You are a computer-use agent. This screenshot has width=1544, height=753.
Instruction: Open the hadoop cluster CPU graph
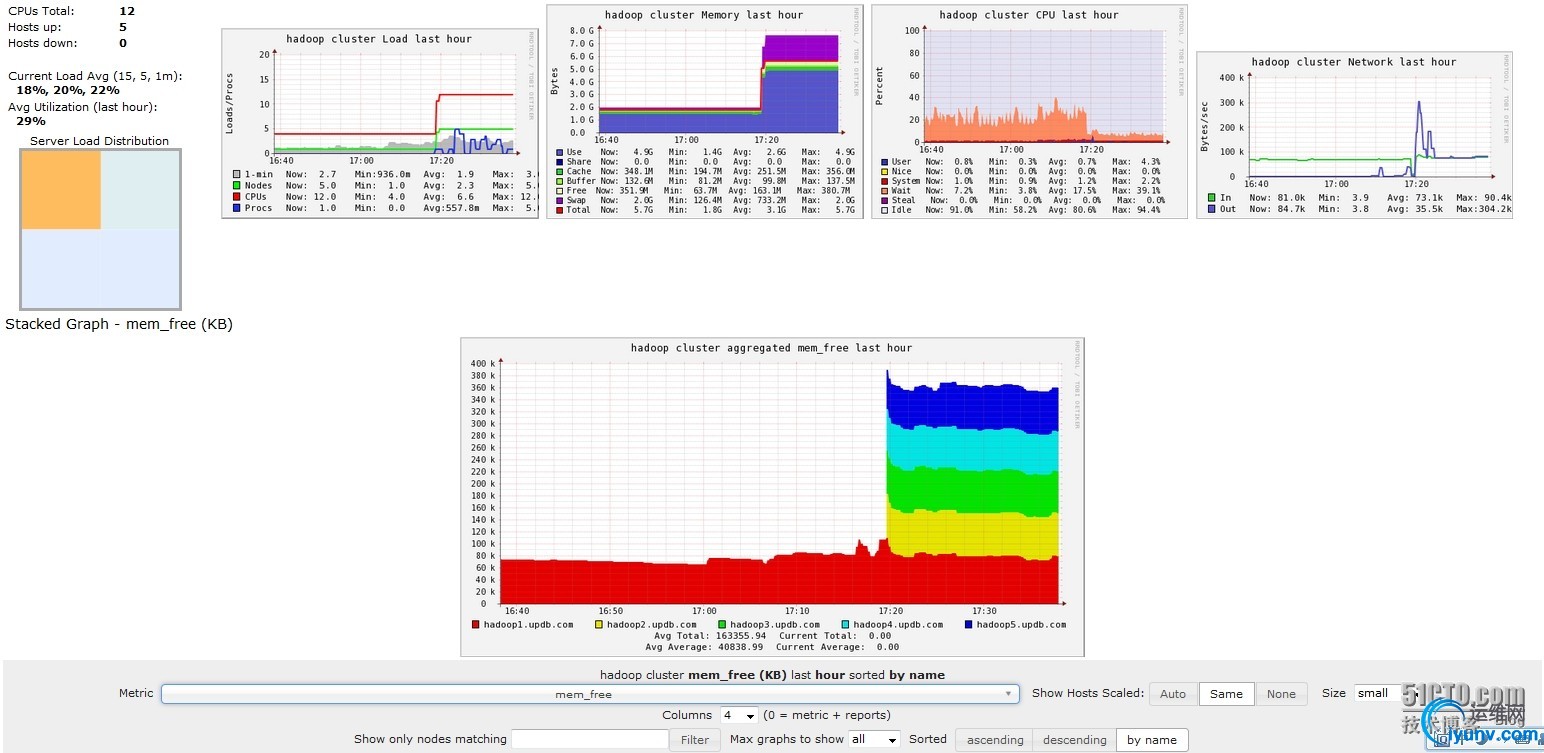point(1029,111)
